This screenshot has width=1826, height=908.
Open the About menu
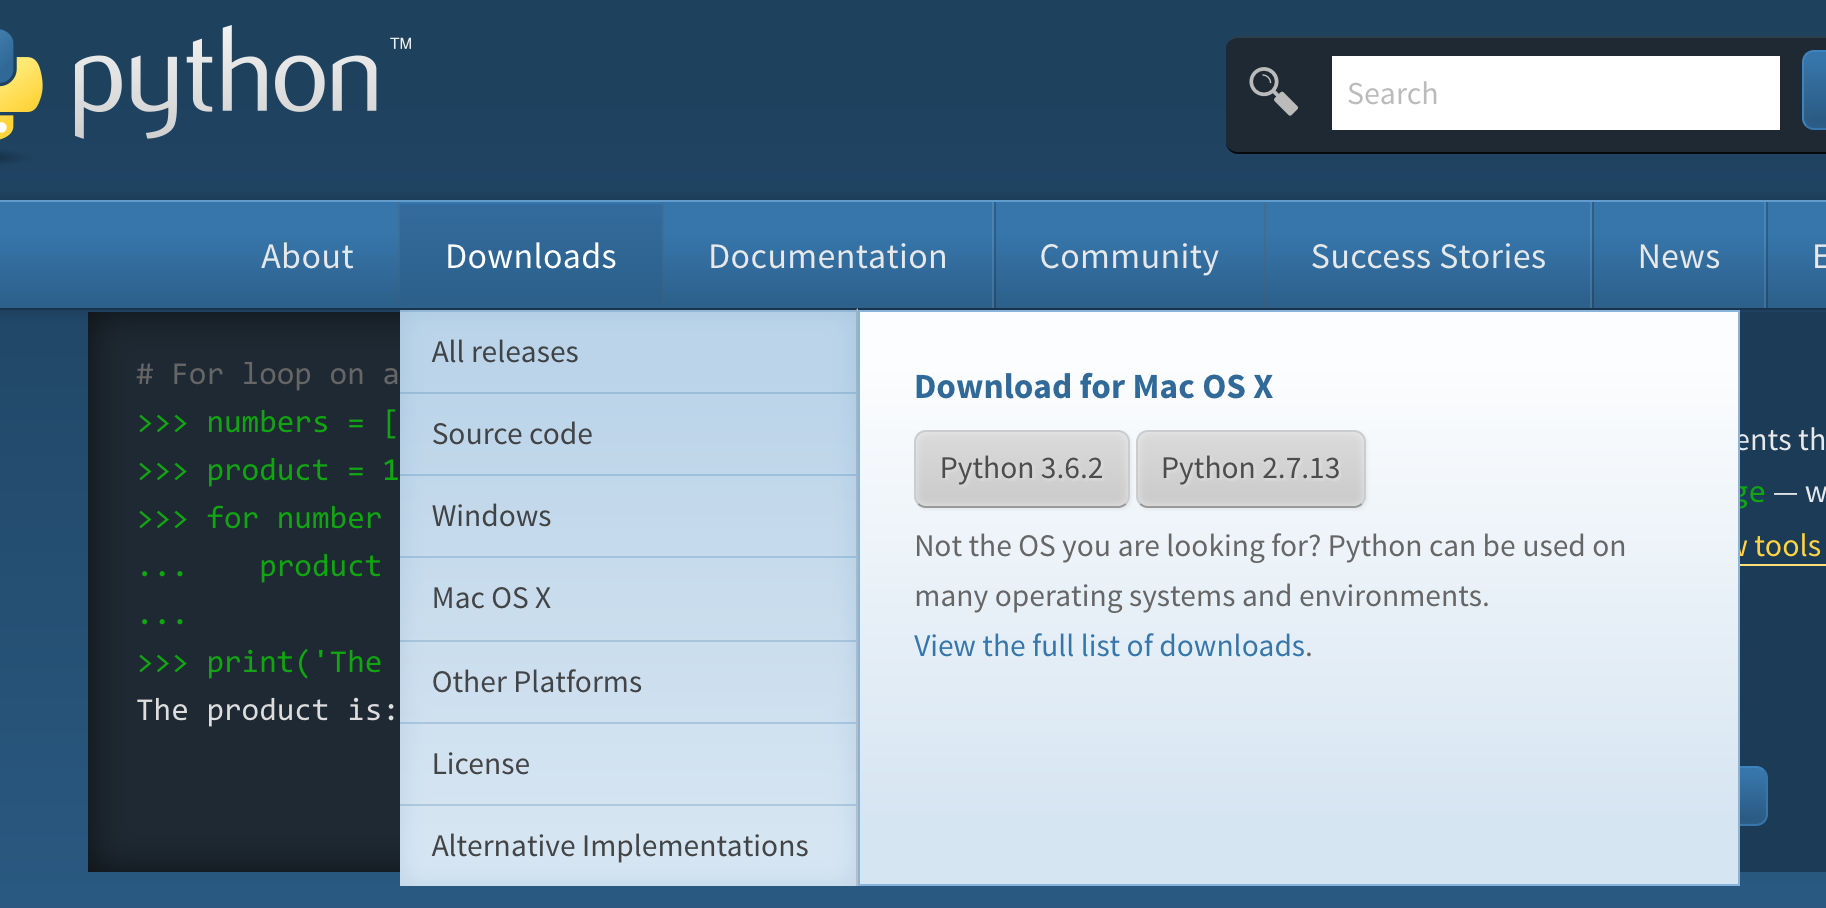click(307, 256)
